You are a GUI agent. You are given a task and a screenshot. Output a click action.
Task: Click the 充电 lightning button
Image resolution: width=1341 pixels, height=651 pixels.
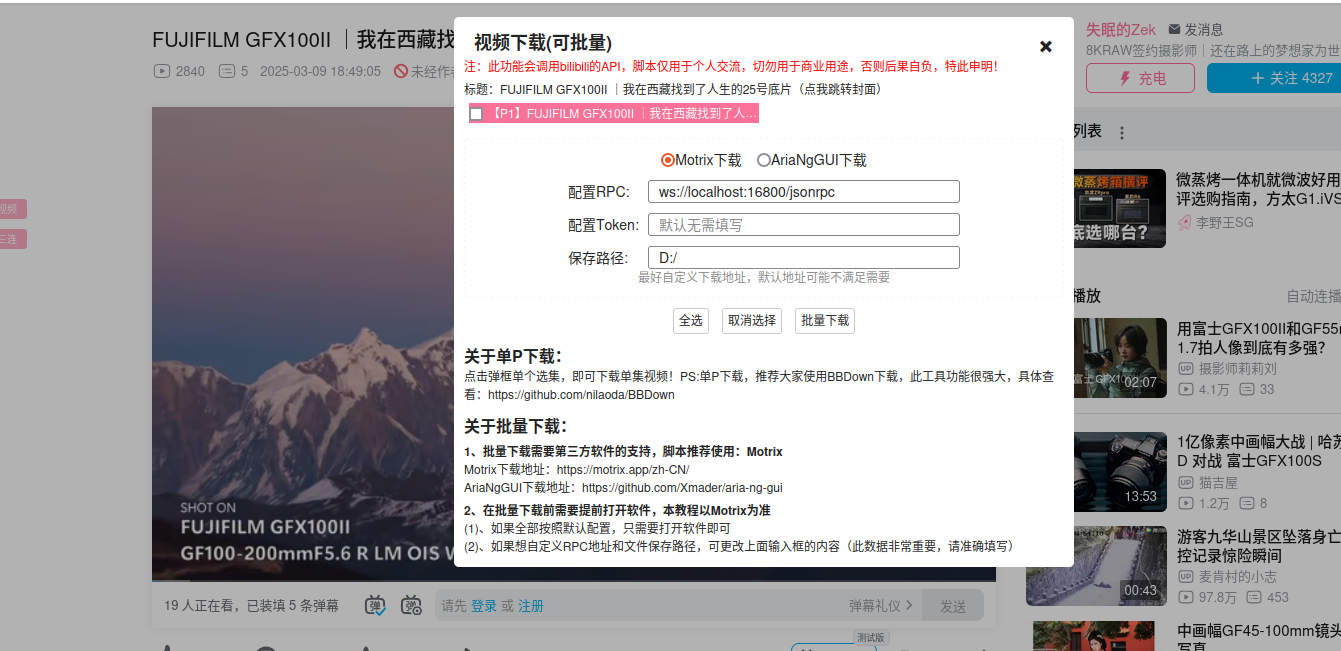coord(1140,78)
